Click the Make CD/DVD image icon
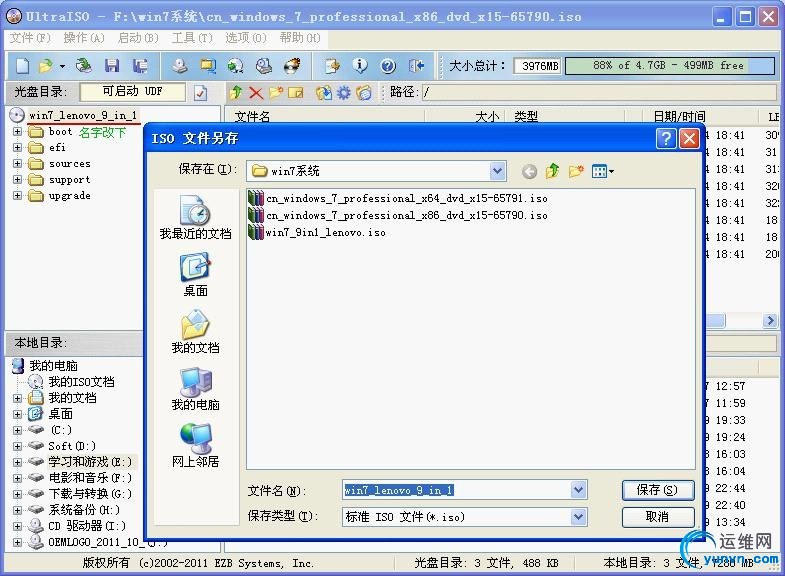The image size is (785, 576). coord(180,66)
